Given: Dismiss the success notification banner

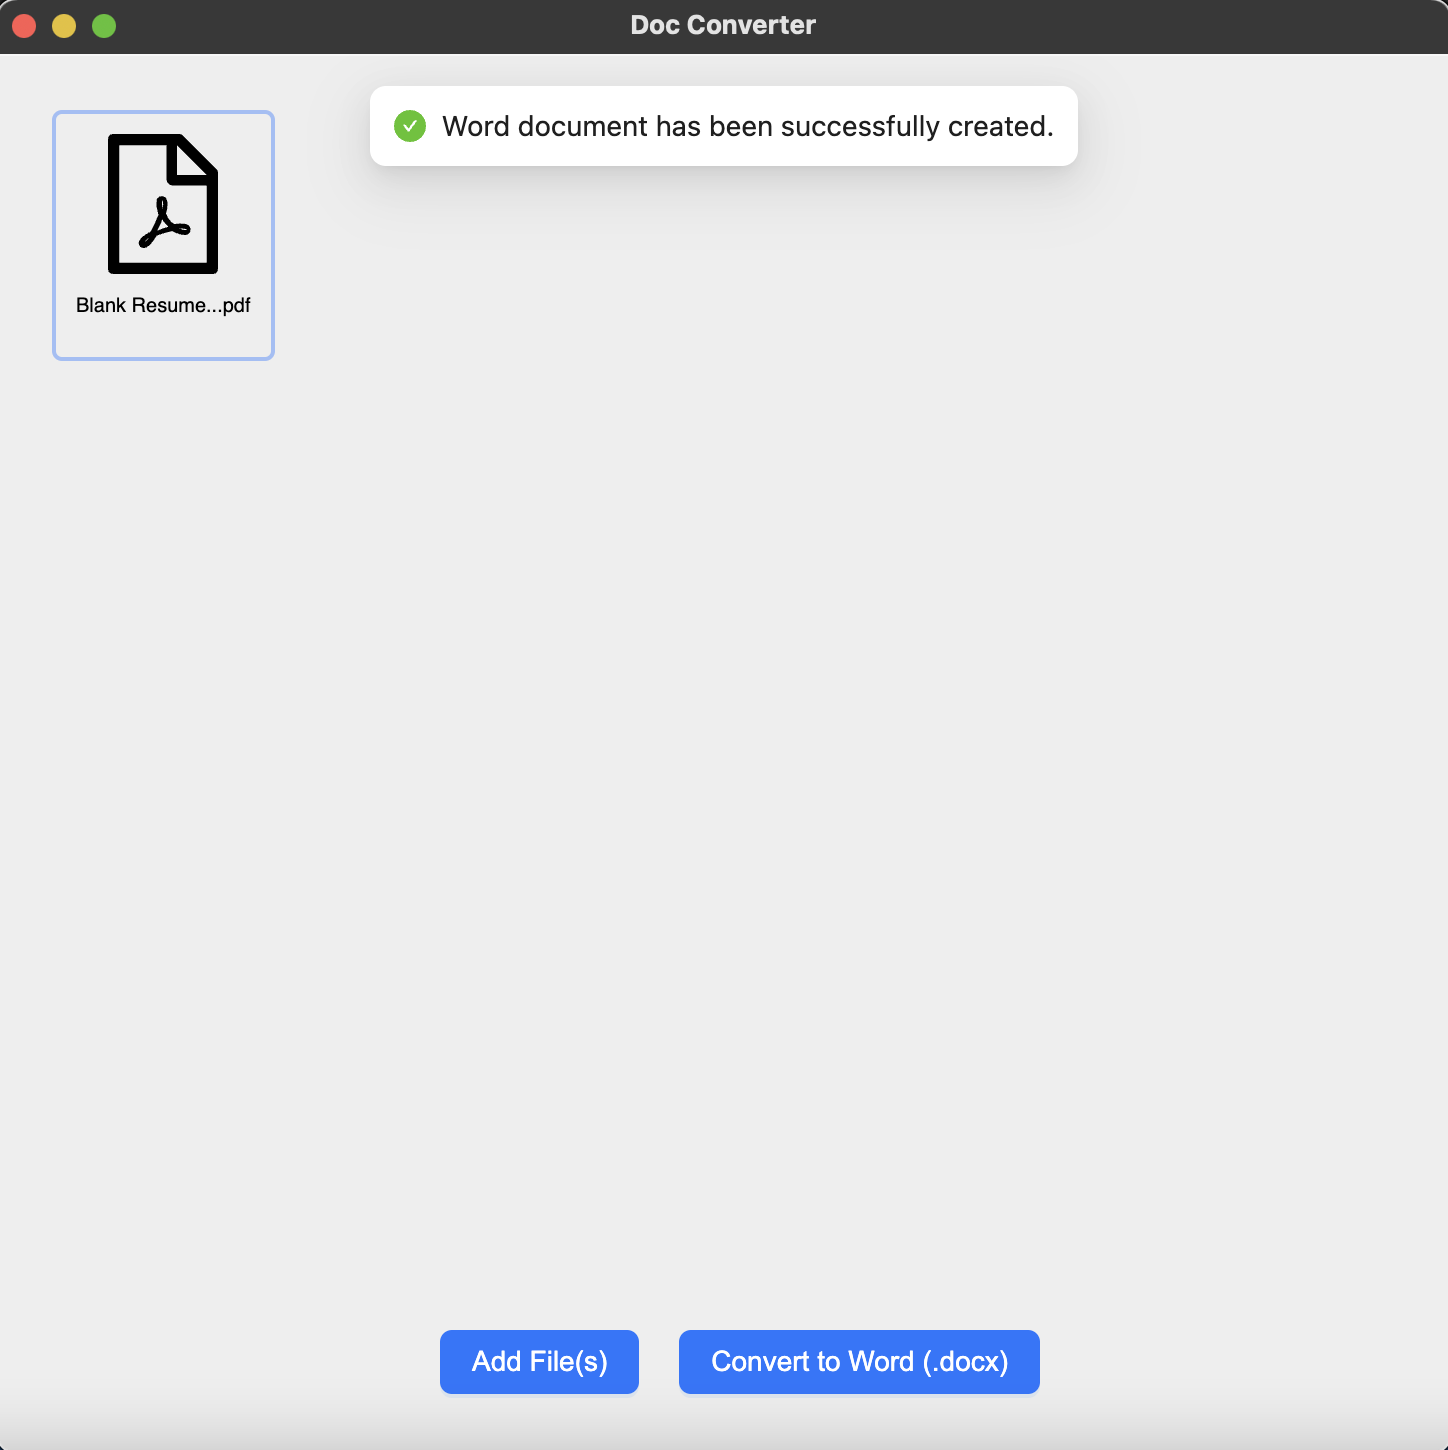Looking at the screenshot, I should click(x=724, y=126).
